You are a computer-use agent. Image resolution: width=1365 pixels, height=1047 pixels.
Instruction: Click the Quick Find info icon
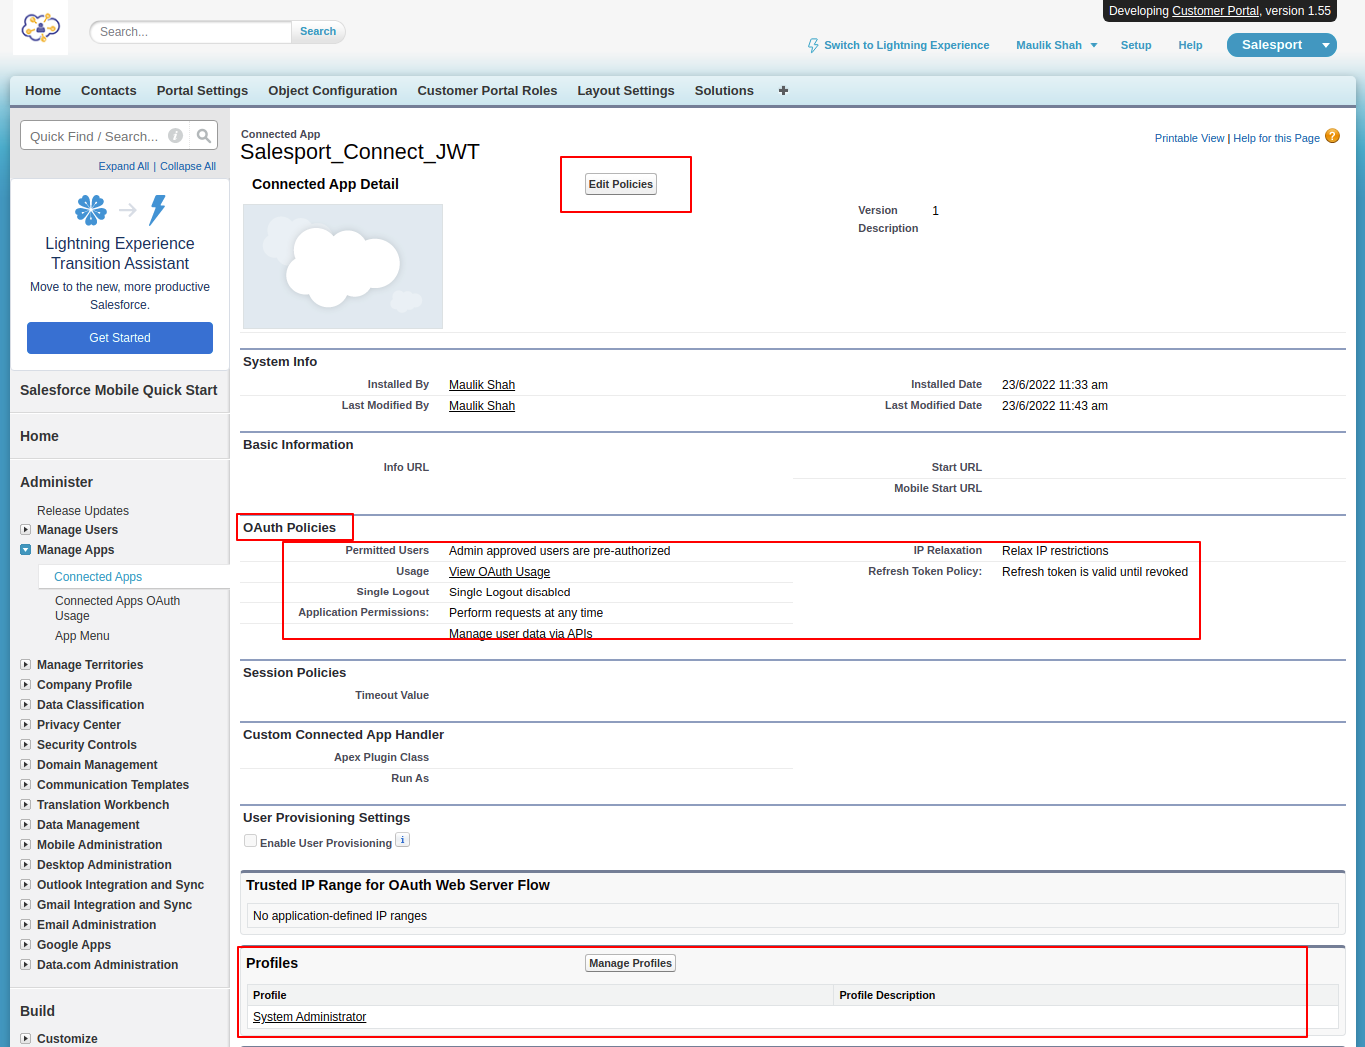coord(176,136)
